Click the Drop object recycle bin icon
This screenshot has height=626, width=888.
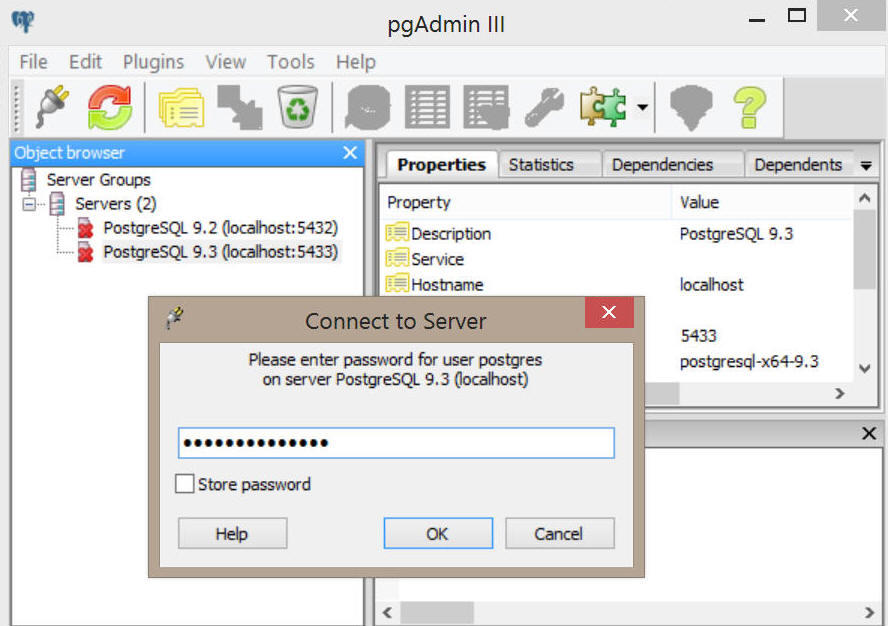[298, 107]
